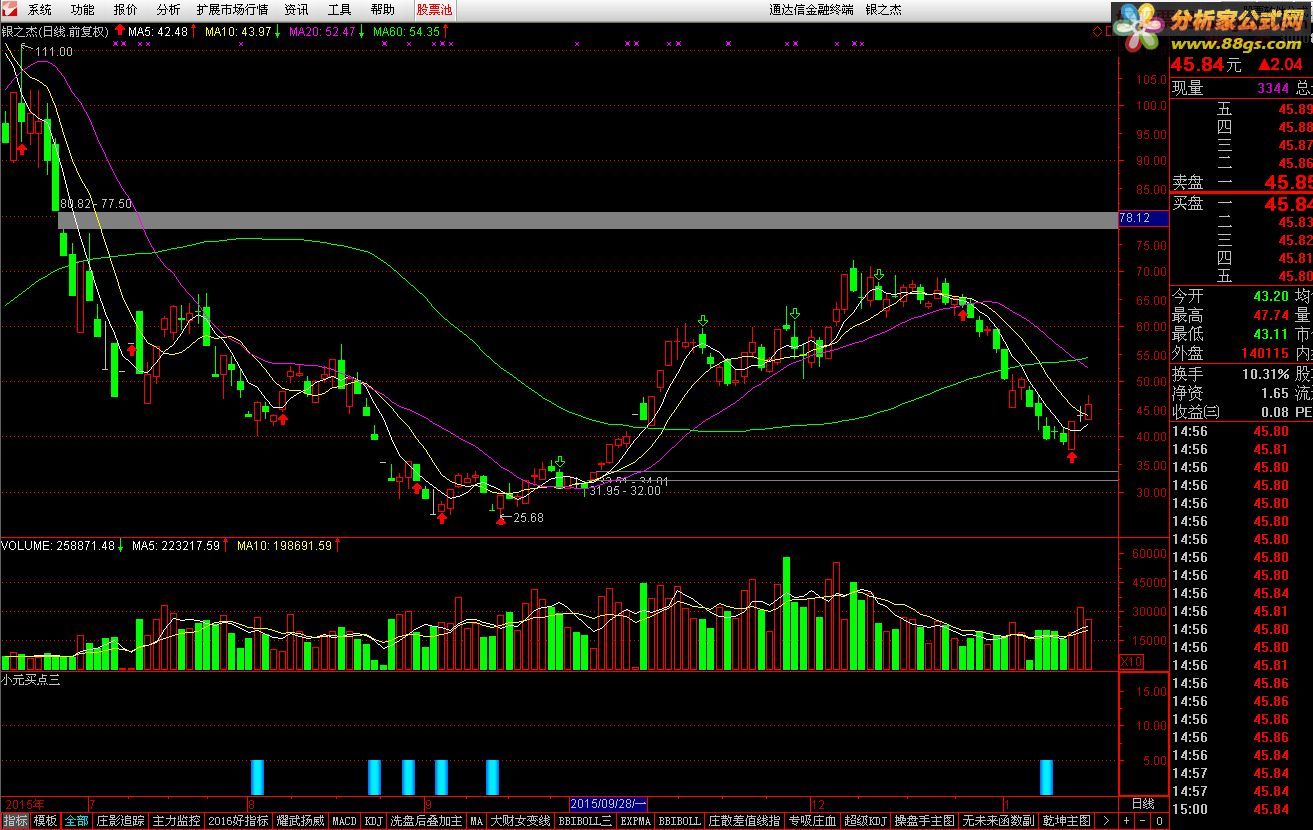Click the red square icon at chart corner
The height and width of the screenshot is (830, 1313).
1108,31
